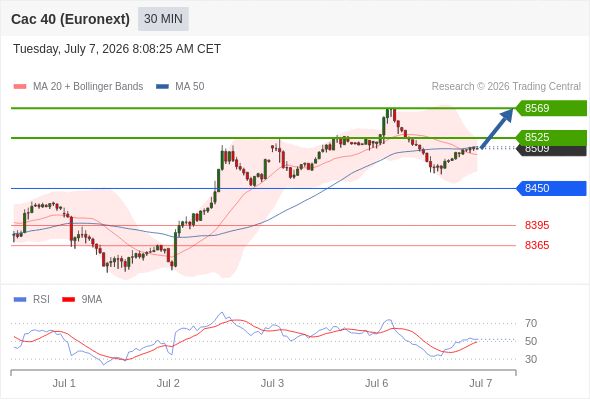590x400 pixels.
Task: Click the 8365 red support label
Action: click(x=537, y=245)
